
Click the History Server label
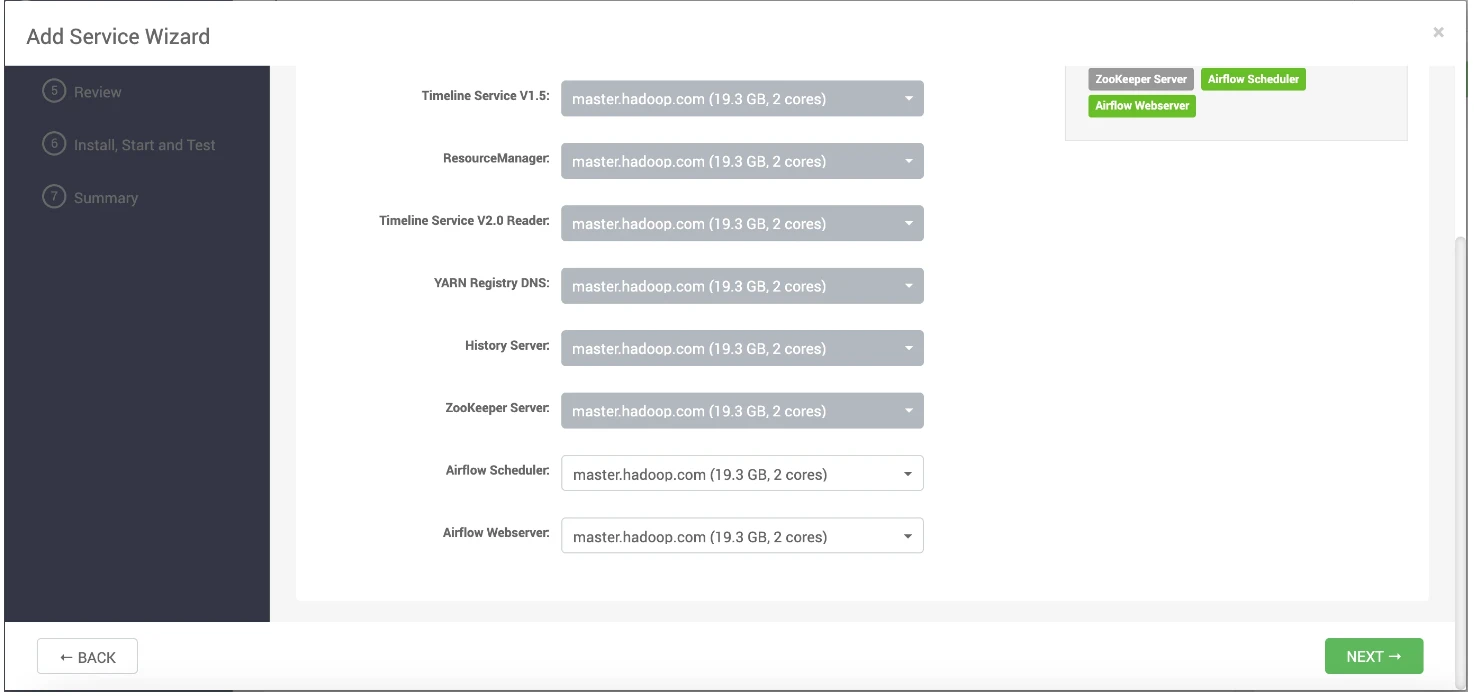click(x=508, y=345)
